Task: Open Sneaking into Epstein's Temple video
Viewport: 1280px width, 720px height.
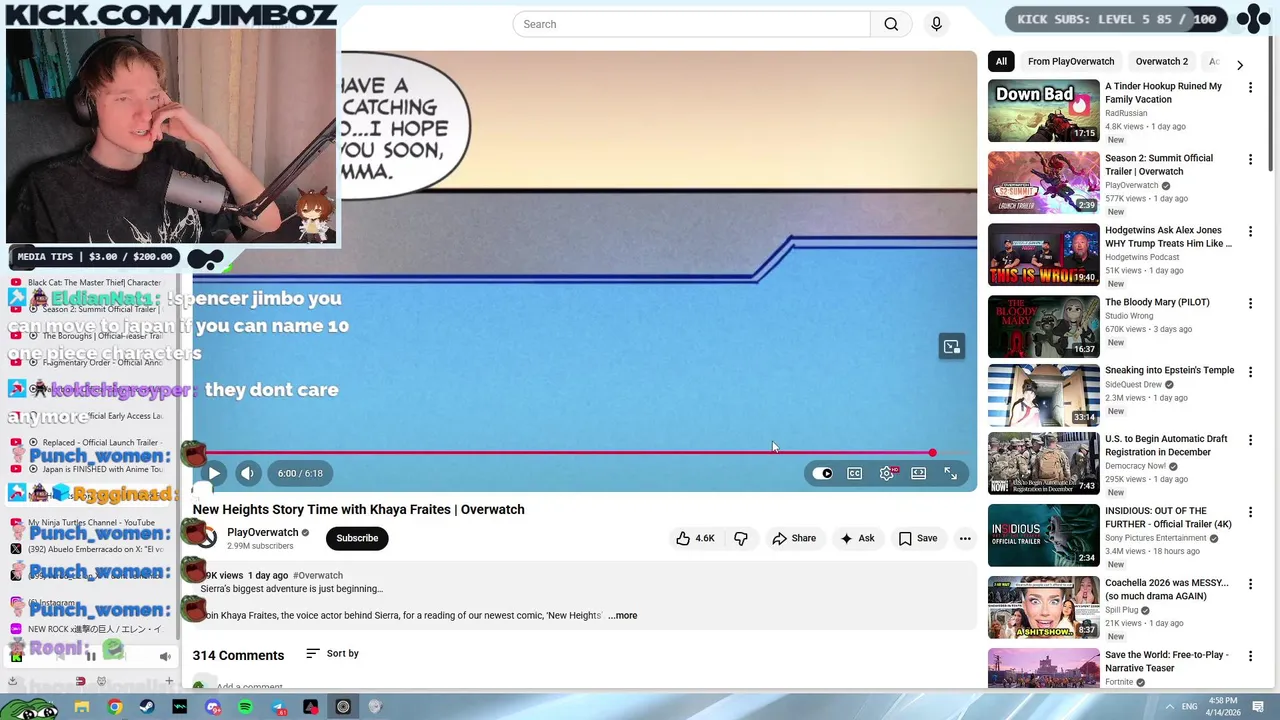Action: point(1169,370)
